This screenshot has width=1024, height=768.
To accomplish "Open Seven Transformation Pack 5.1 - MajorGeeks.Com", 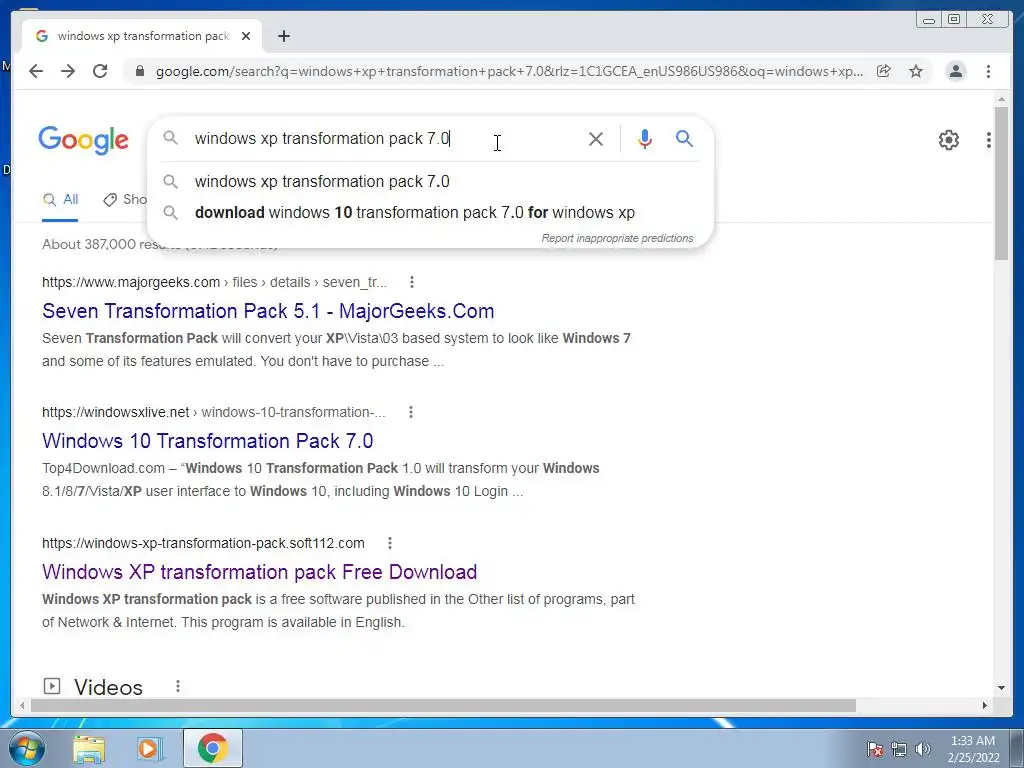I will [268, 311].
